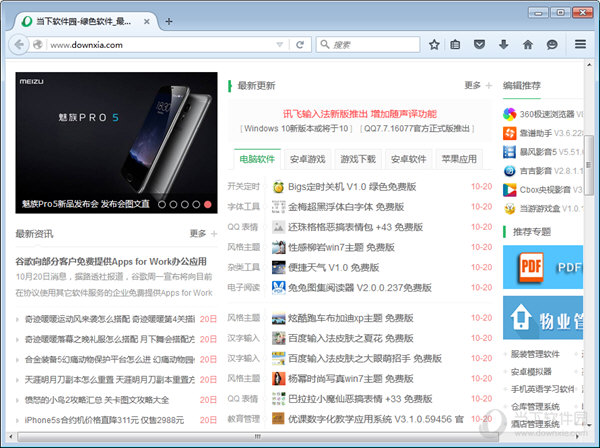Screen dimensions: 600x448
Task: Select the fourth carousel dot on banner
Action: coord(196,204)
